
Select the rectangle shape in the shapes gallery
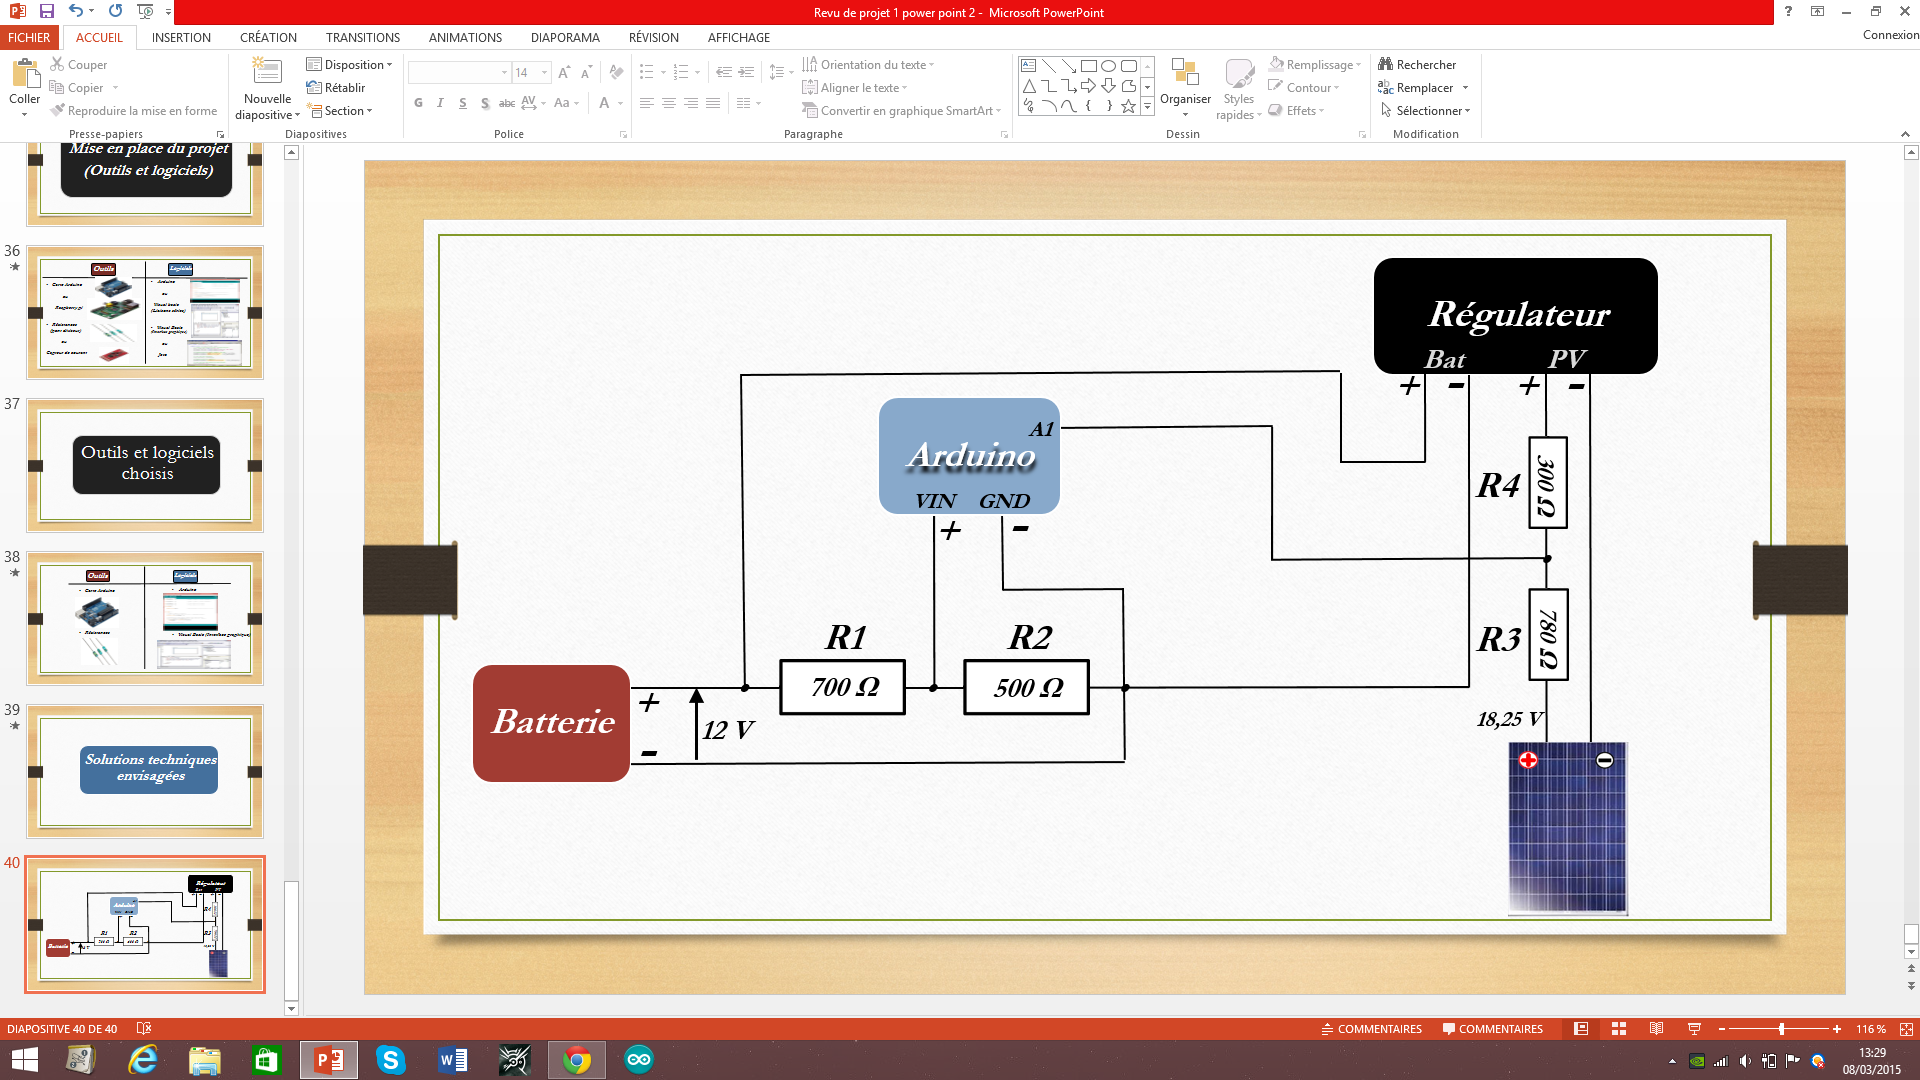click(1088, 66)
